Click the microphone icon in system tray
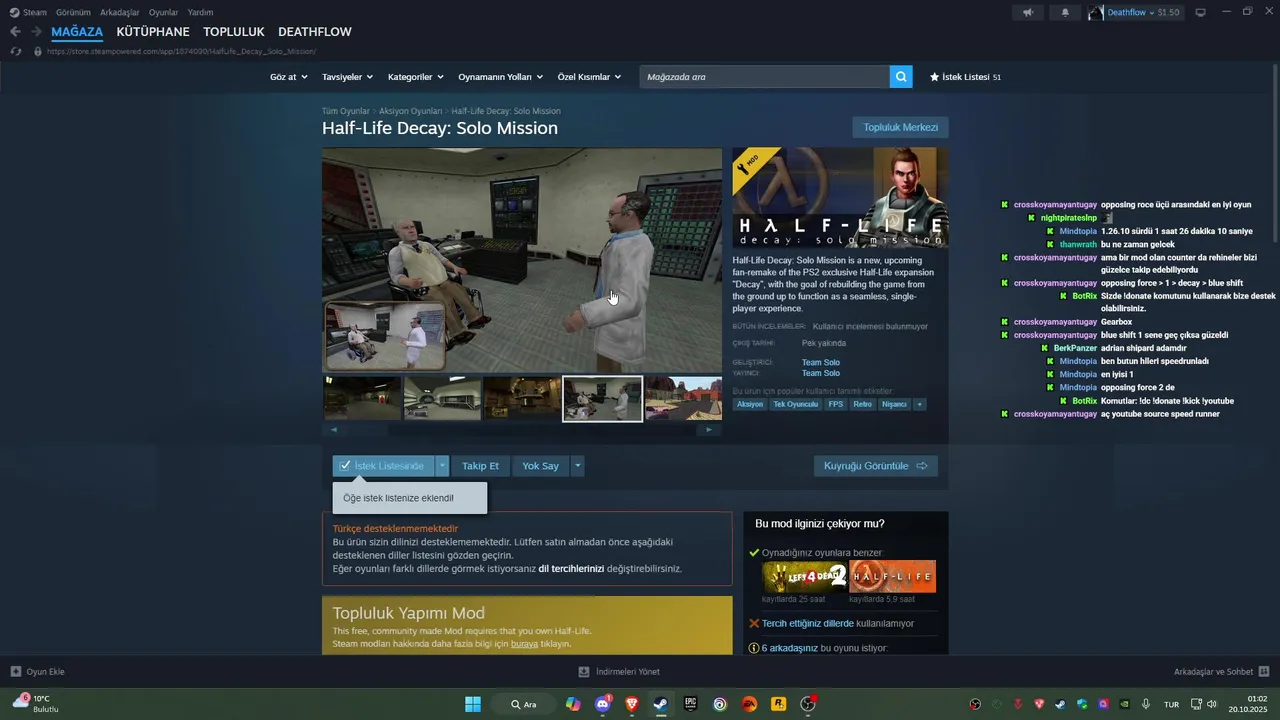 tap(1146, 704)
